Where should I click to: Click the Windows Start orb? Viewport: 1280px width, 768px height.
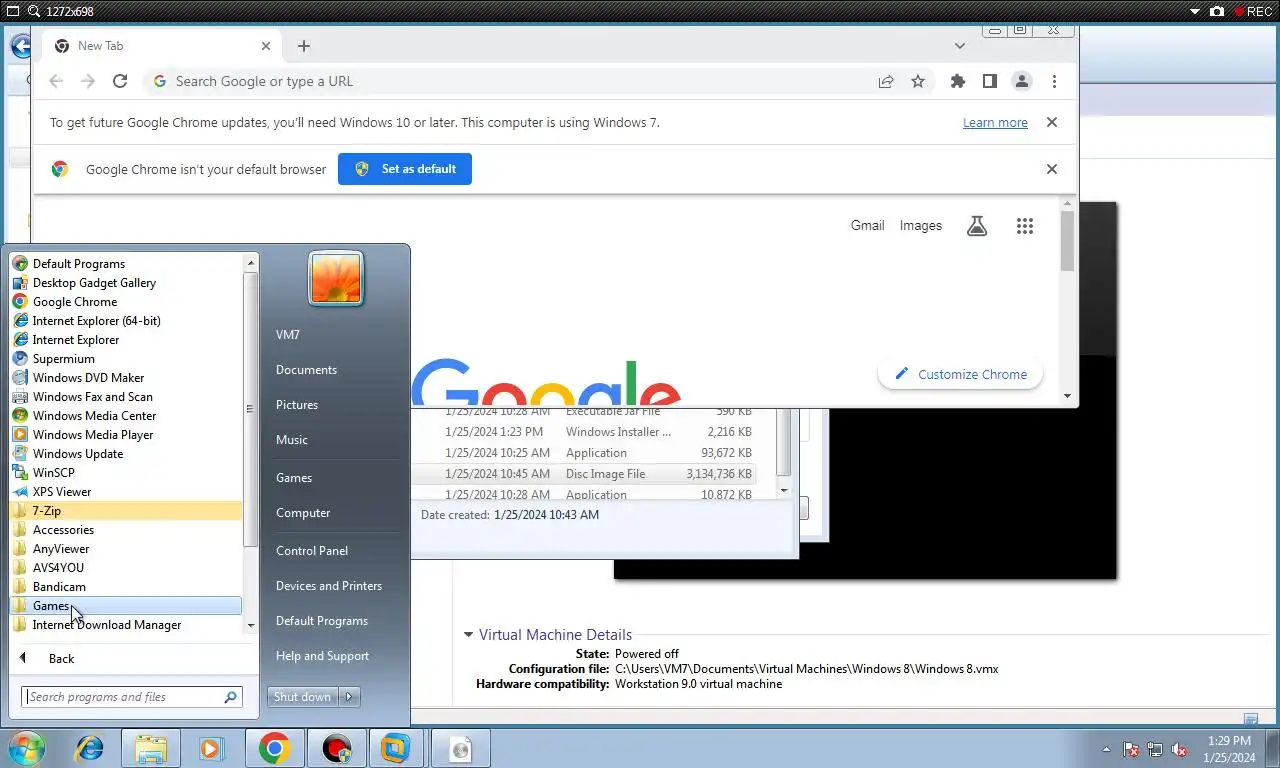27,747
